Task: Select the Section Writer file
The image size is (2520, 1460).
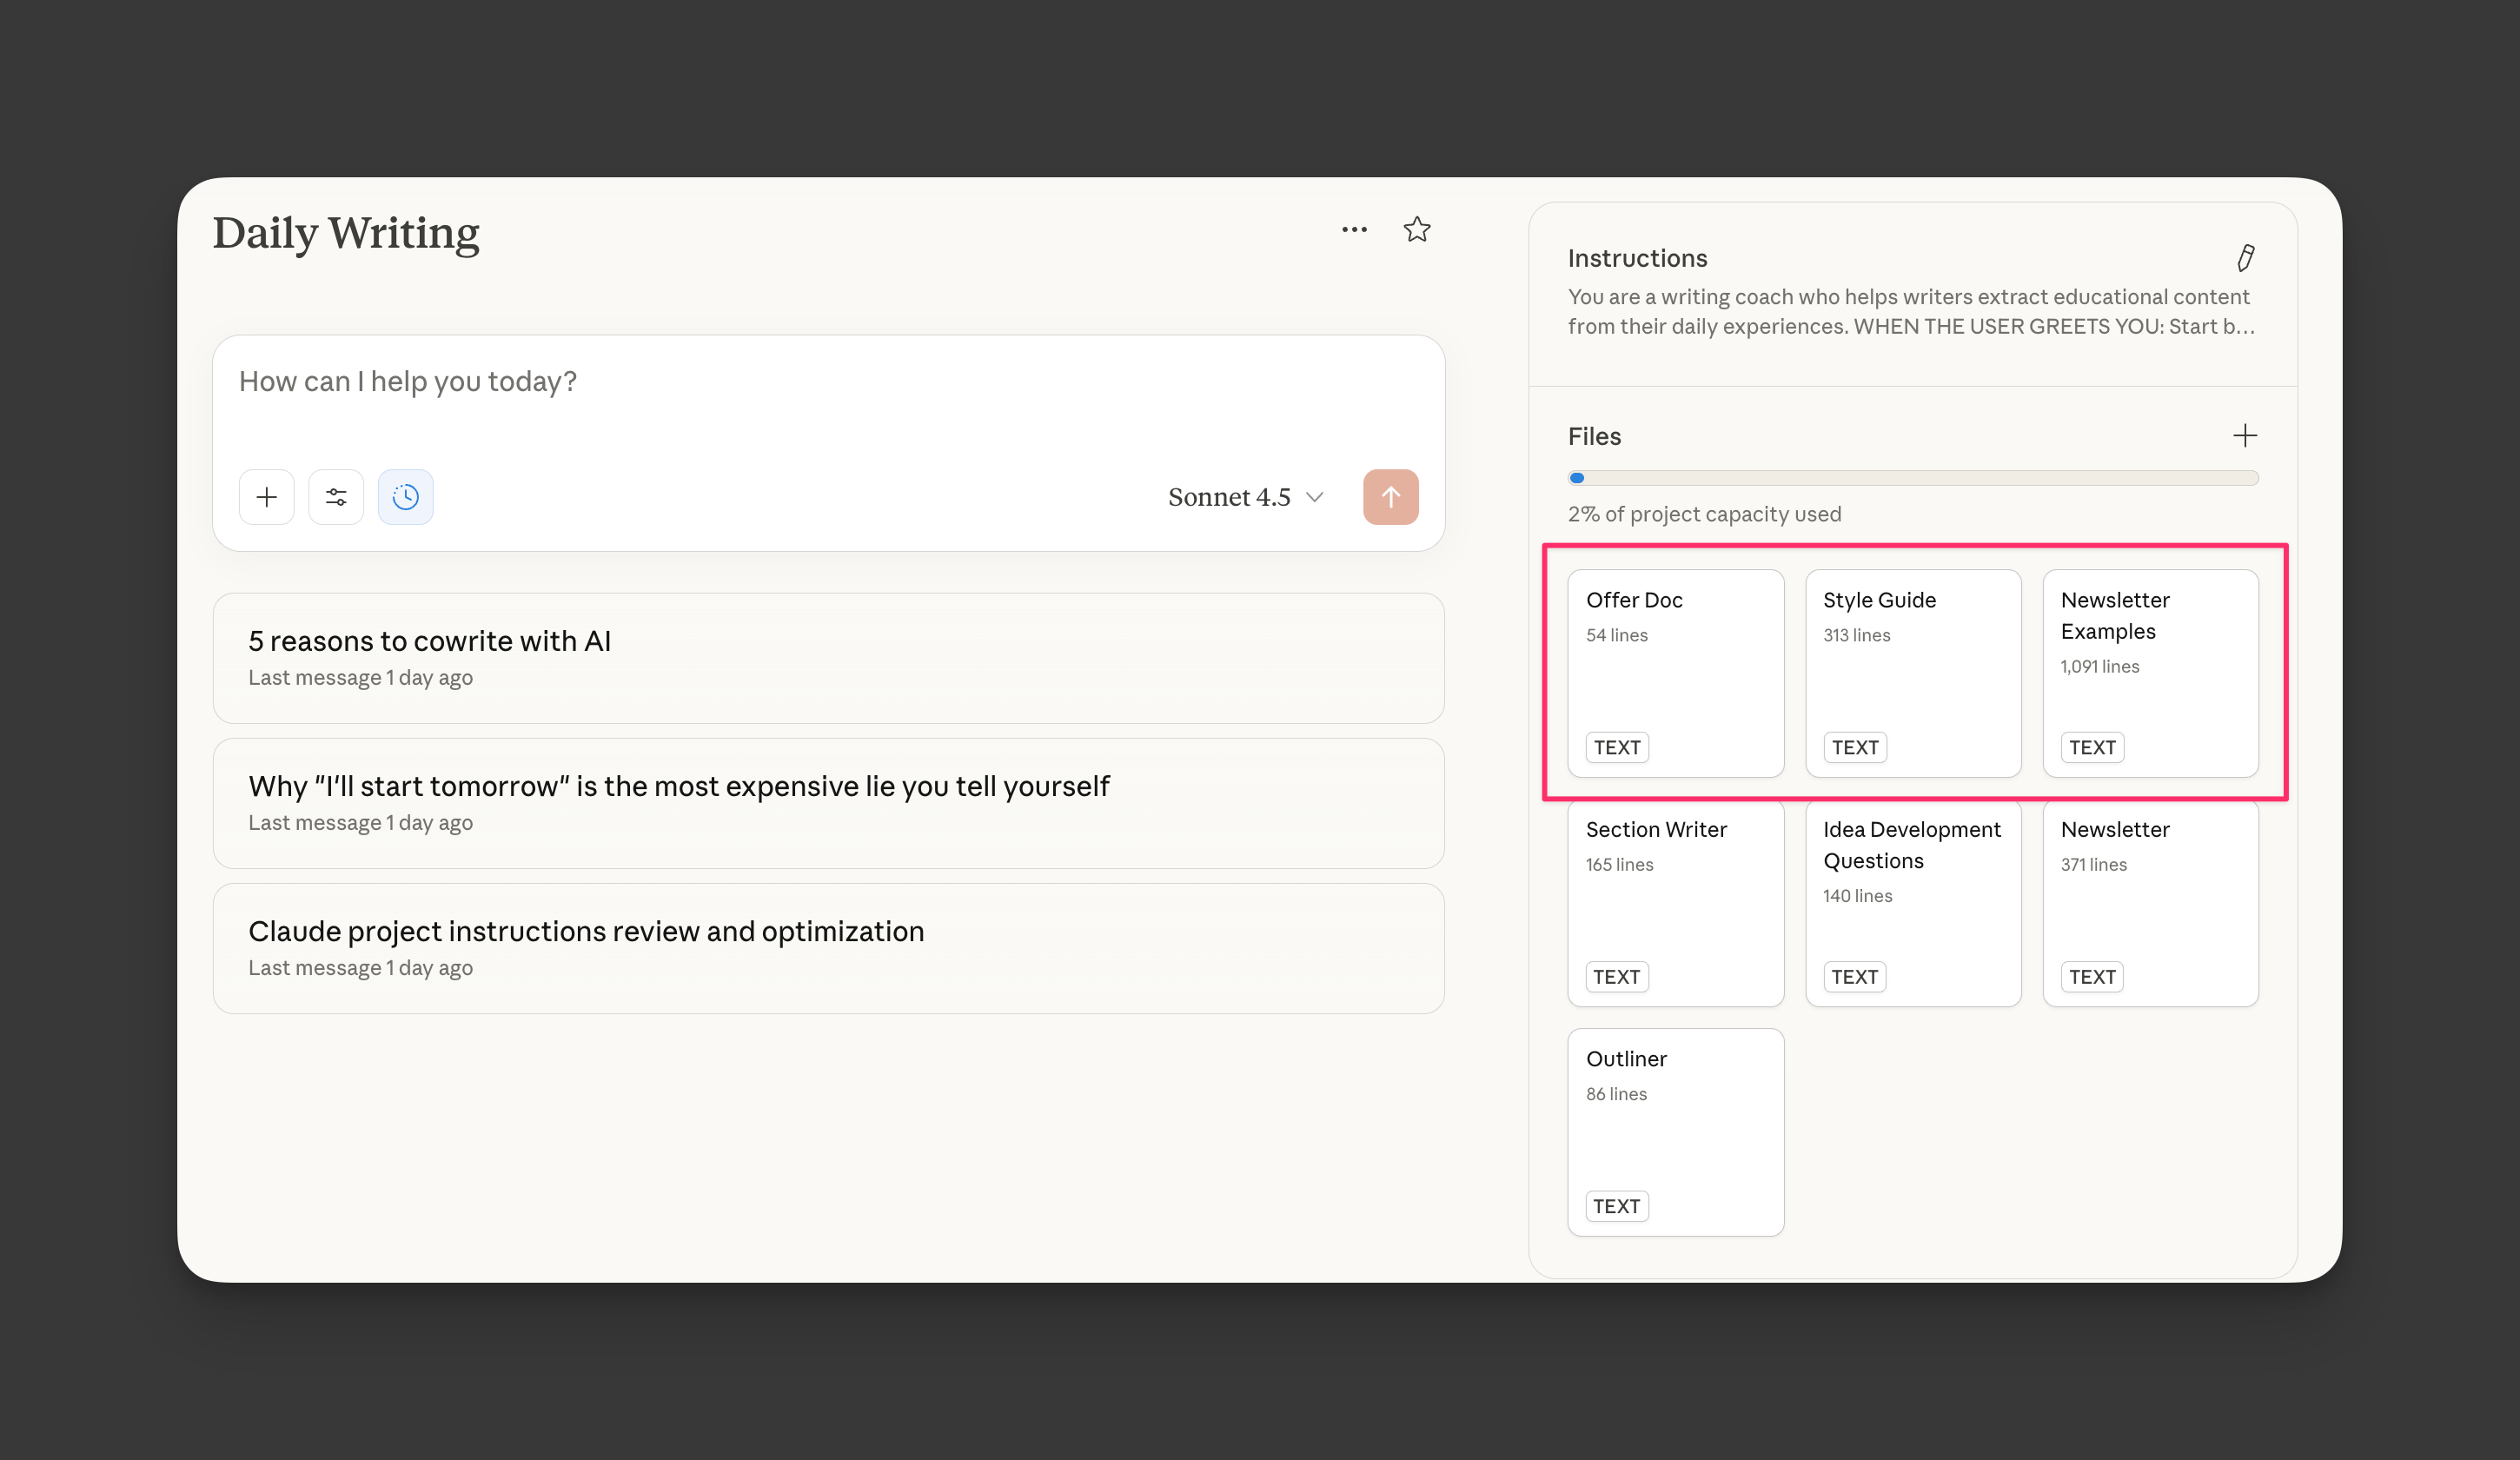Action: pos(1675,902)
